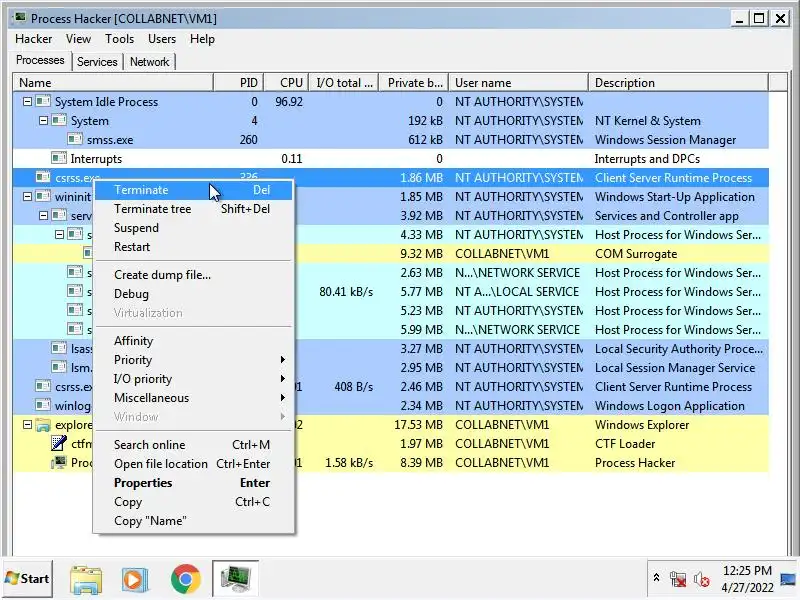Choose Search online menu entry
Image resolution: width=800 pixels, height=600 pixels.
click(x=193, y=445)
